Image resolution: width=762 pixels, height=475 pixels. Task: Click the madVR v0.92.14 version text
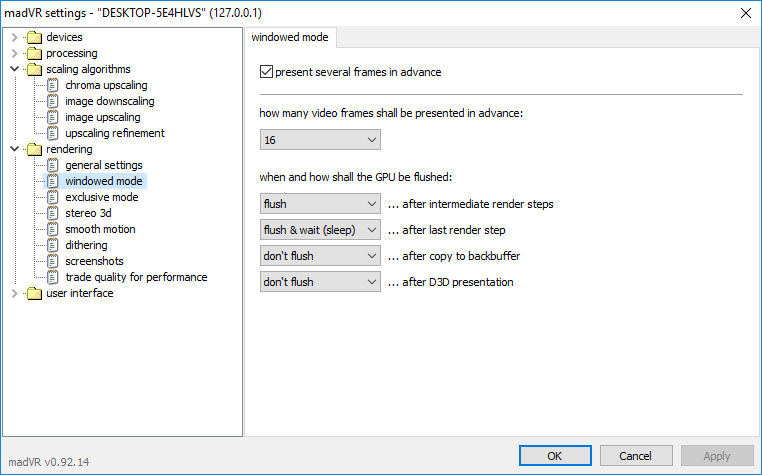tap(49, 462)
